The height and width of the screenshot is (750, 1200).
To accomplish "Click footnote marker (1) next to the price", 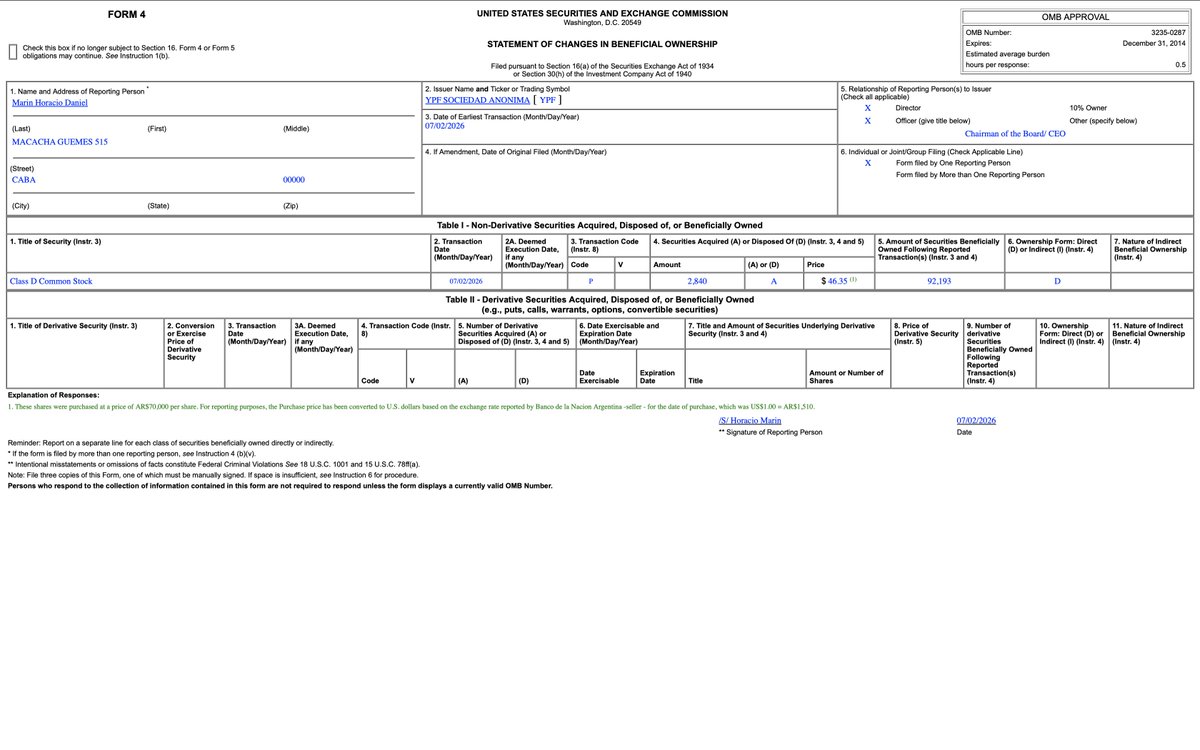I will [x=852, y=280].
